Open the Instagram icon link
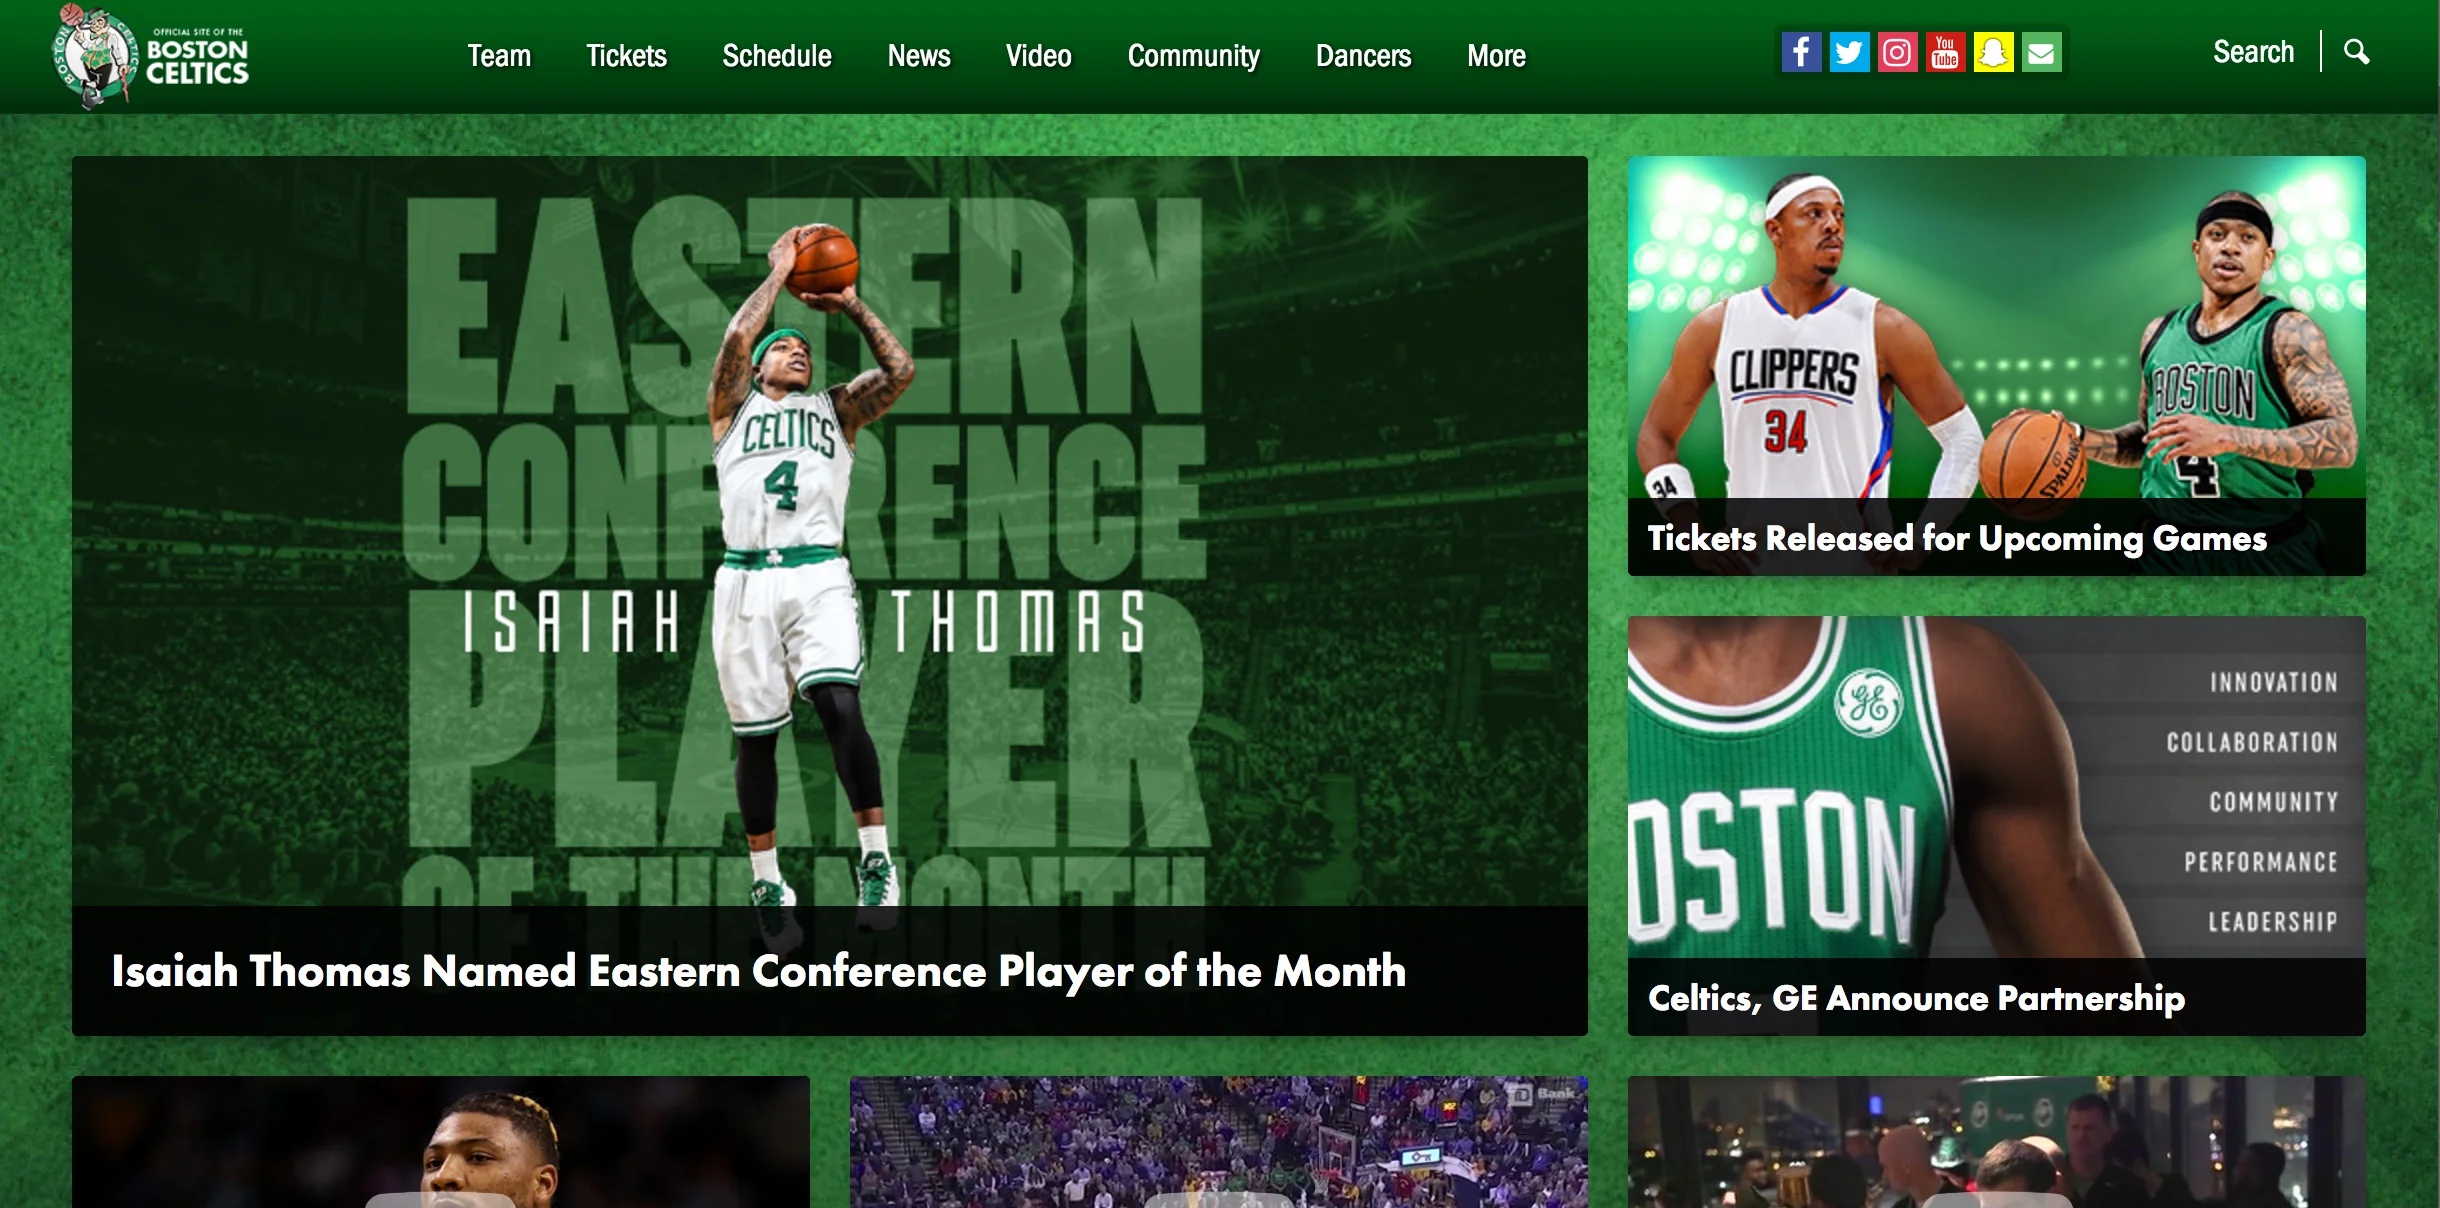The width and height of the screenshot is (2440, 1208). click(1897, 52)
